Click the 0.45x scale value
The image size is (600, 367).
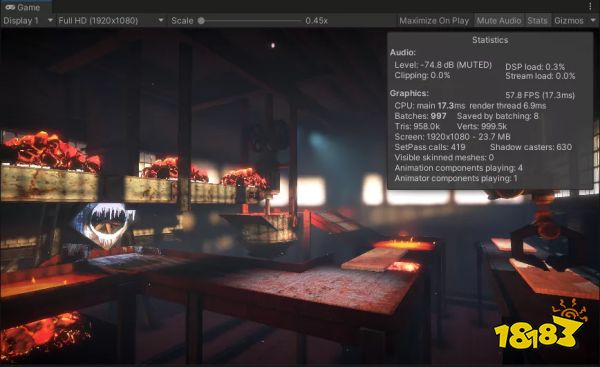(x=316, y=21)
